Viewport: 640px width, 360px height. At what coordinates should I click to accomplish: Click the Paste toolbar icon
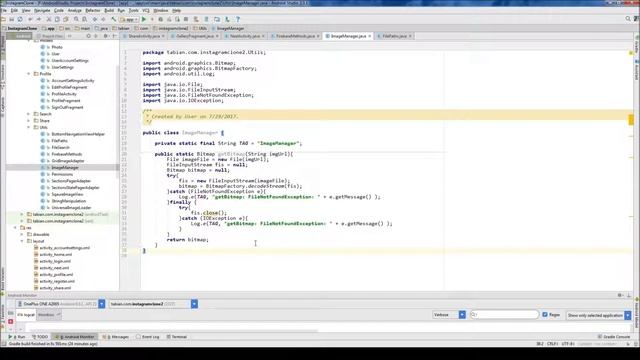tap(66, 19)
